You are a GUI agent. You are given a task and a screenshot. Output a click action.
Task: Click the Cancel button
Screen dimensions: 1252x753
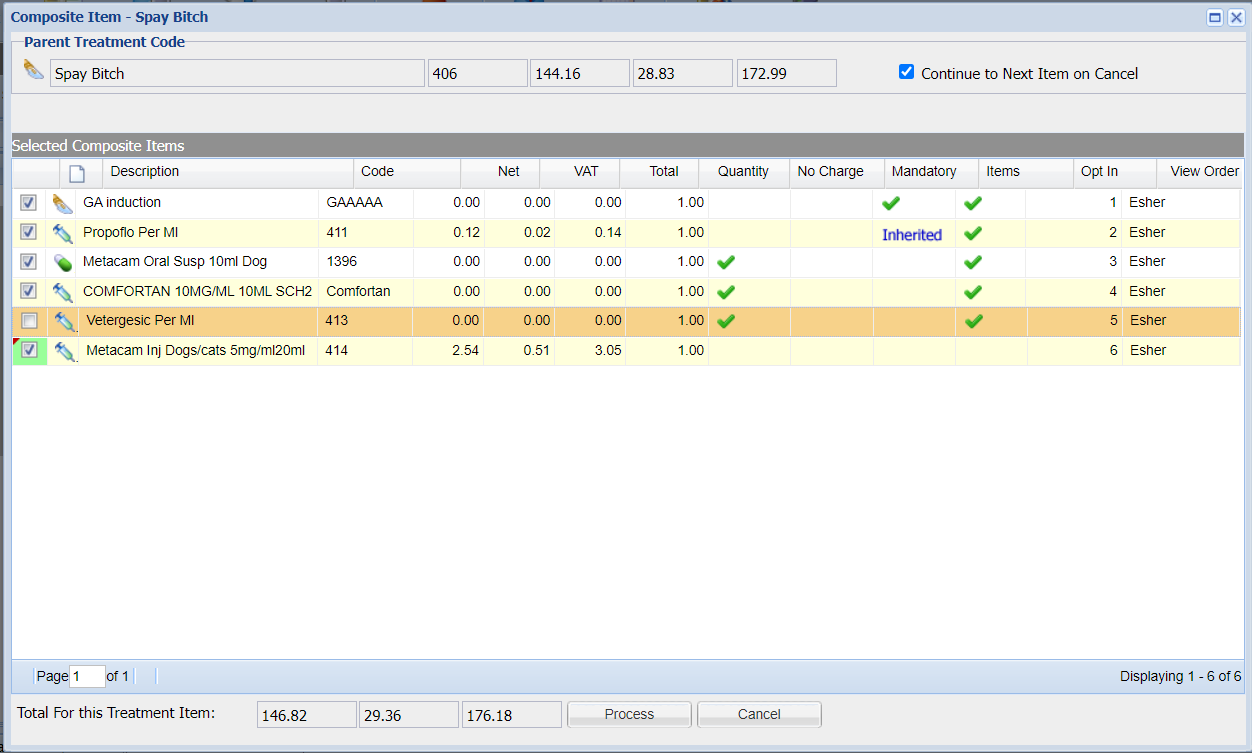pos(759,714)
